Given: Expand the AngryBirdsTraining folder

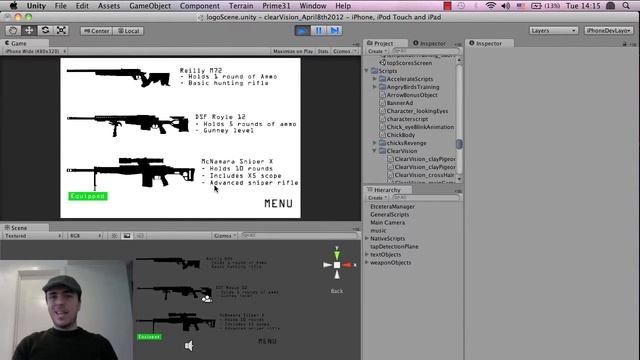Looking at the screenshot, I should pyautogui.click(x=375, y=87).
